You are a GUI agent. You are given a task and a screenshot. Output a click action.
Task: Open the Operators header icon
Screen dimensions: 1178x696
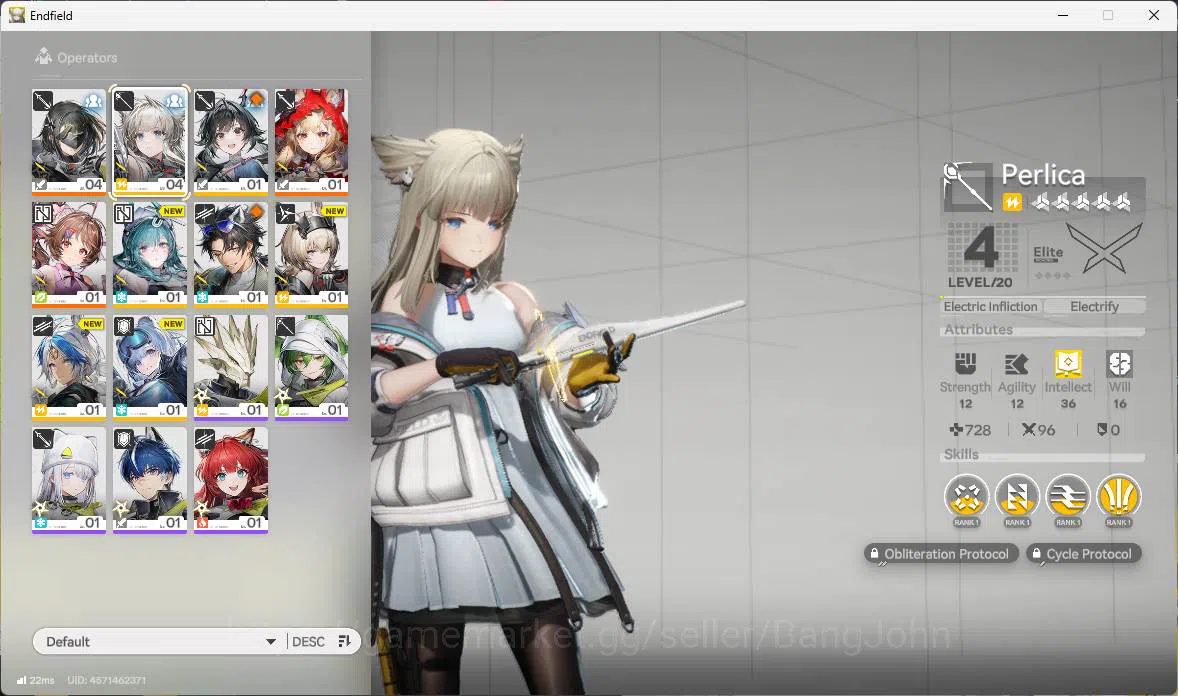point(43,56)
